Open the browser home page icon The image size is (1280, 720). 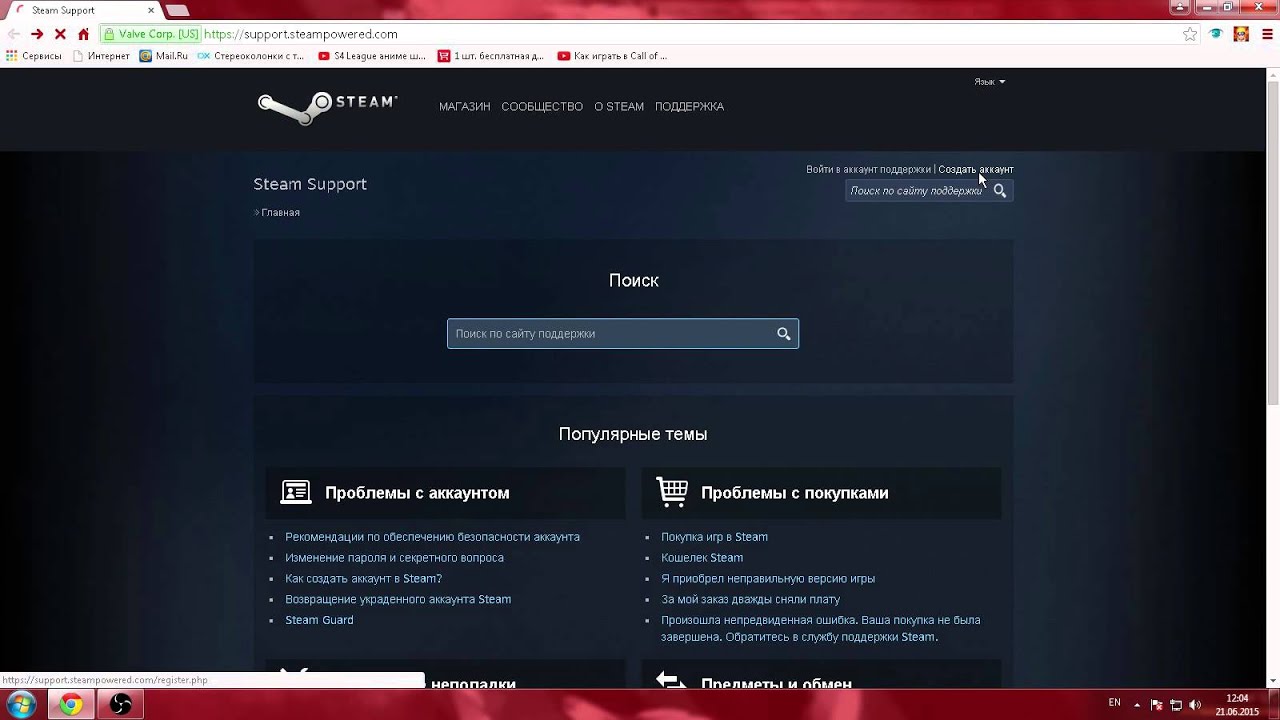click(x=83, y=34)
